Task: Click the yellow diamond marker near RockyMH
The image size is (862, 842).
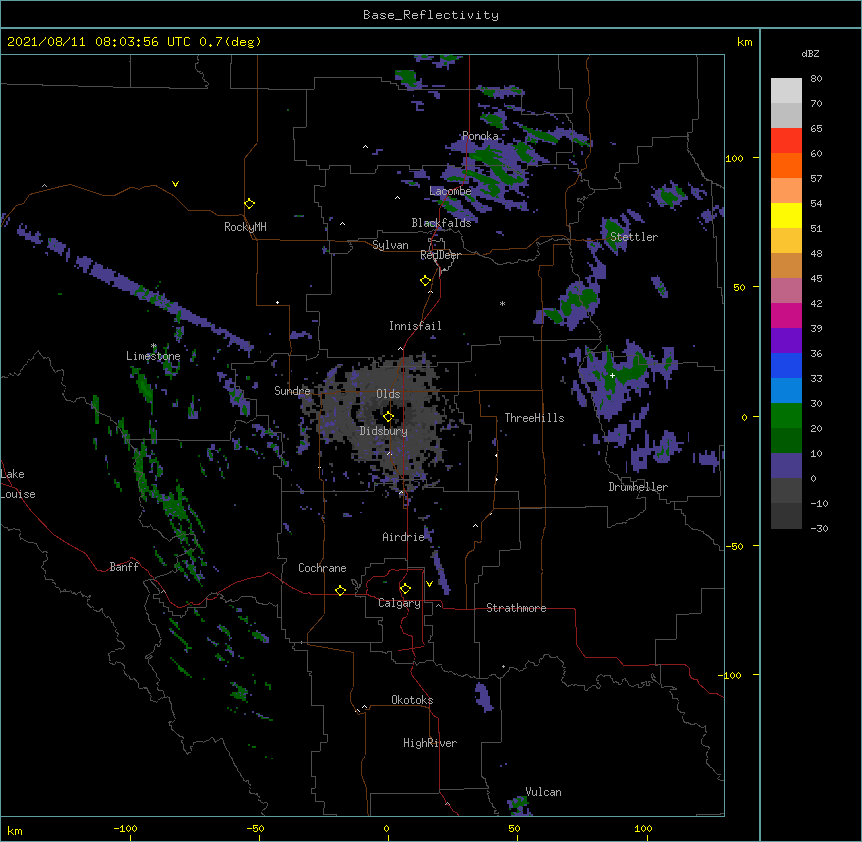Action: (250, 204)
